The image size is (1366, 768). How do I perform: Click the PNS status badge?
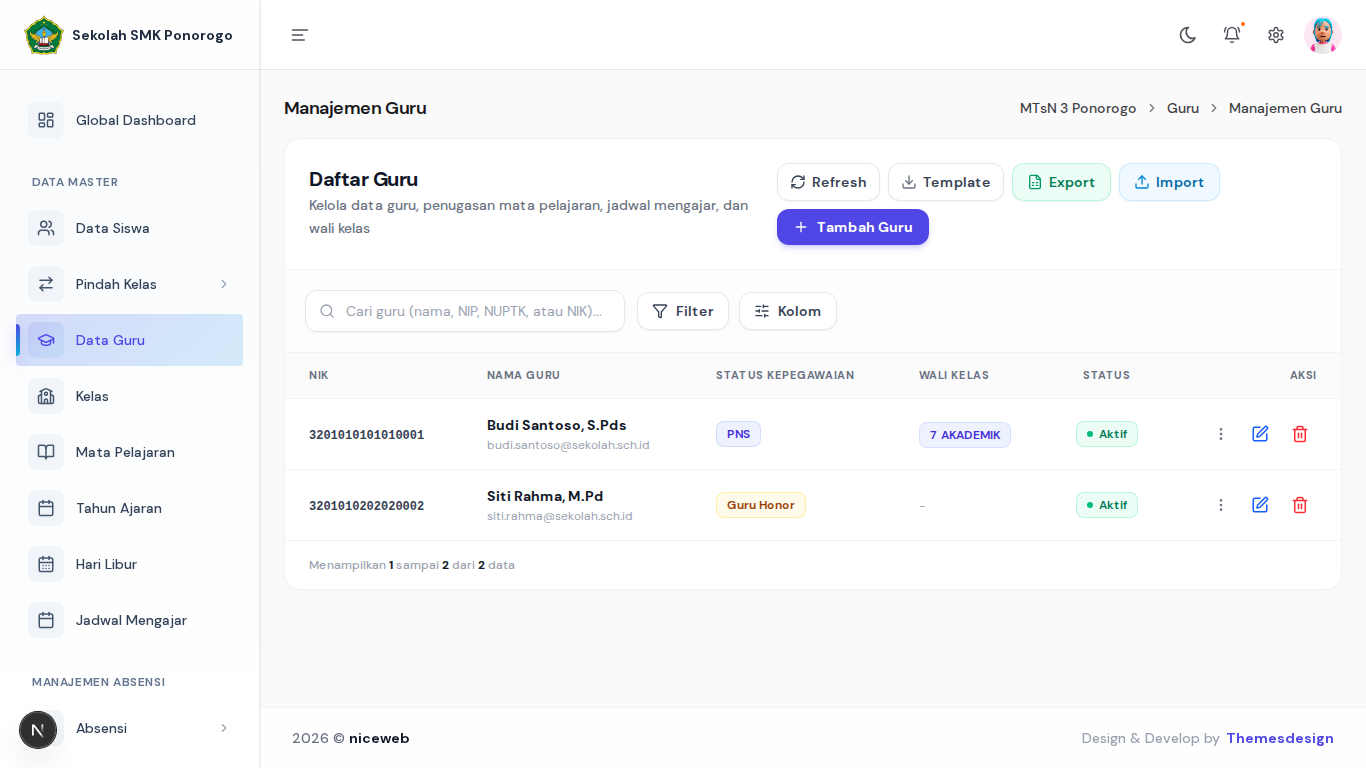[x=738, y=434]
